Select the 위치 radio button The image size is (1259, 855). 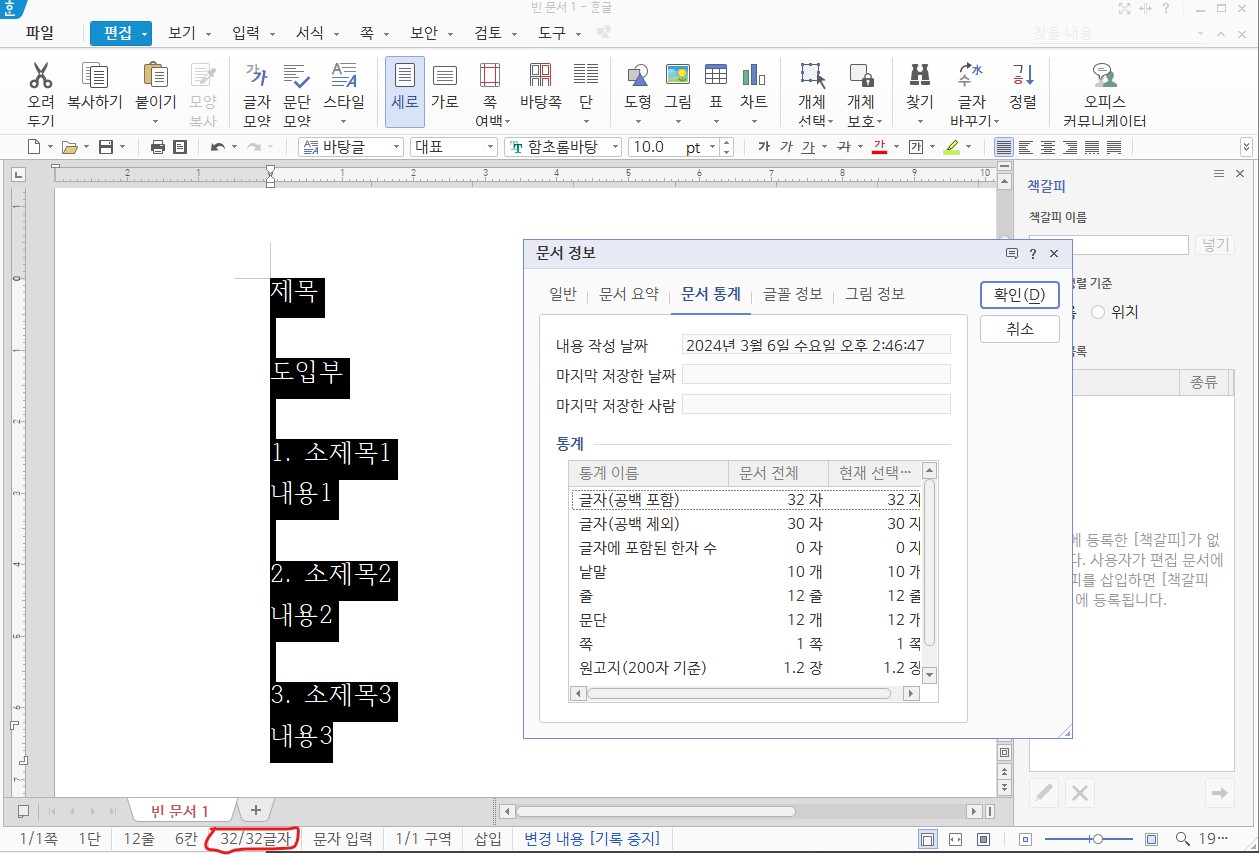1098,311
